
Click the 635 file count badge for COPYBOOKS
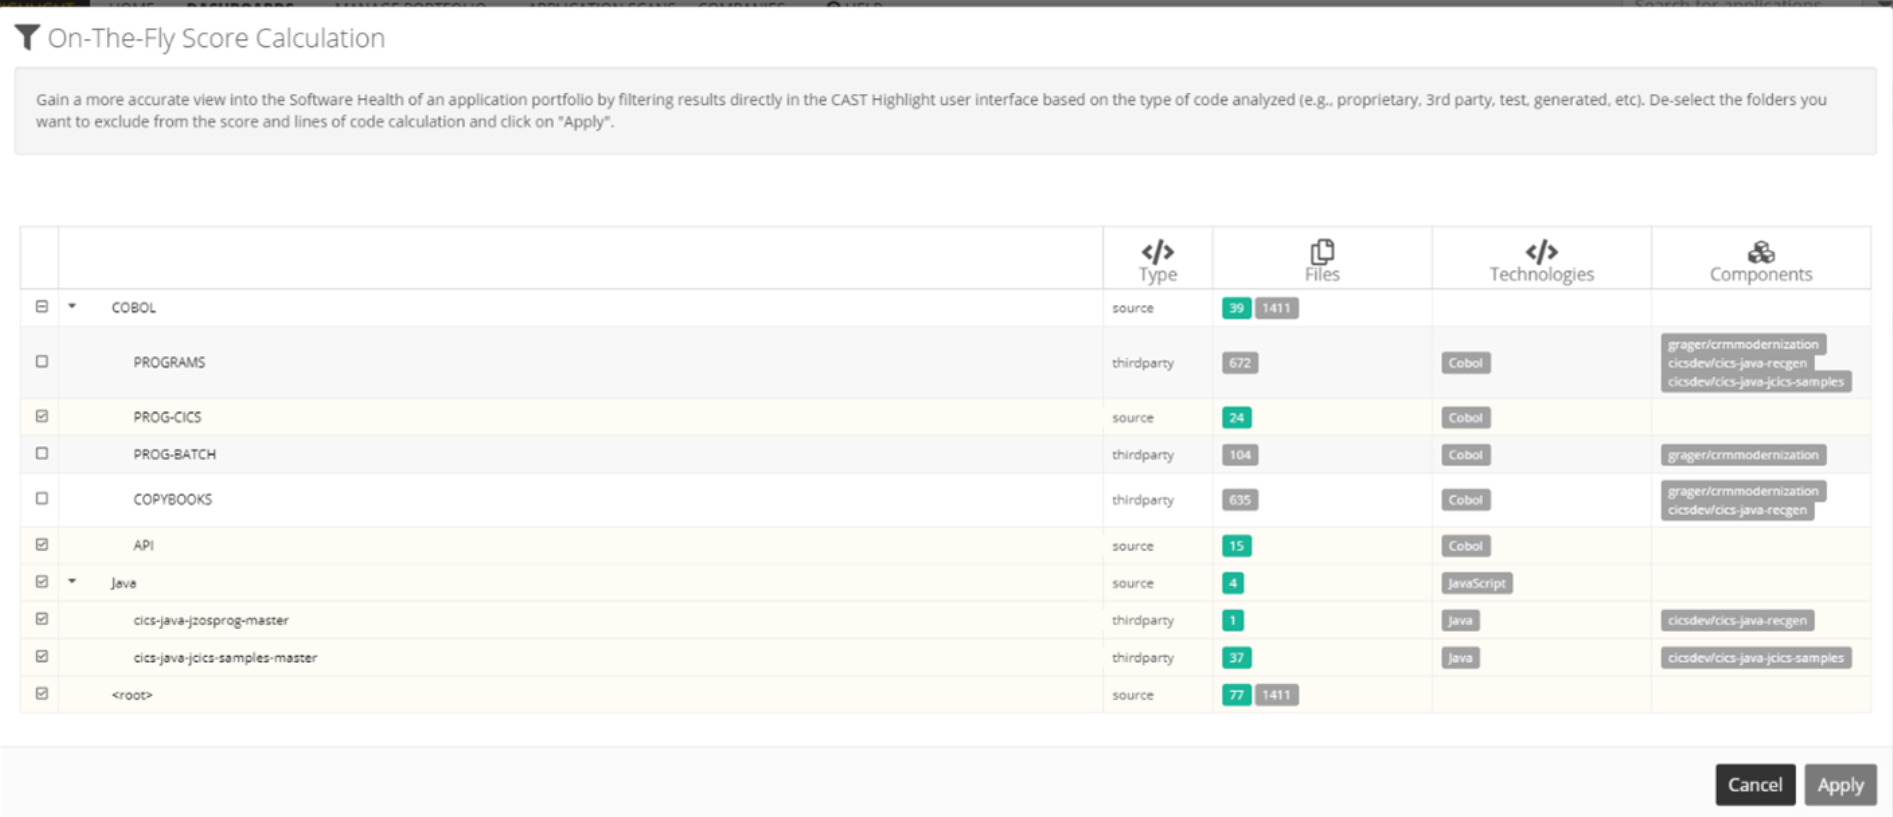click(1240, 500)
